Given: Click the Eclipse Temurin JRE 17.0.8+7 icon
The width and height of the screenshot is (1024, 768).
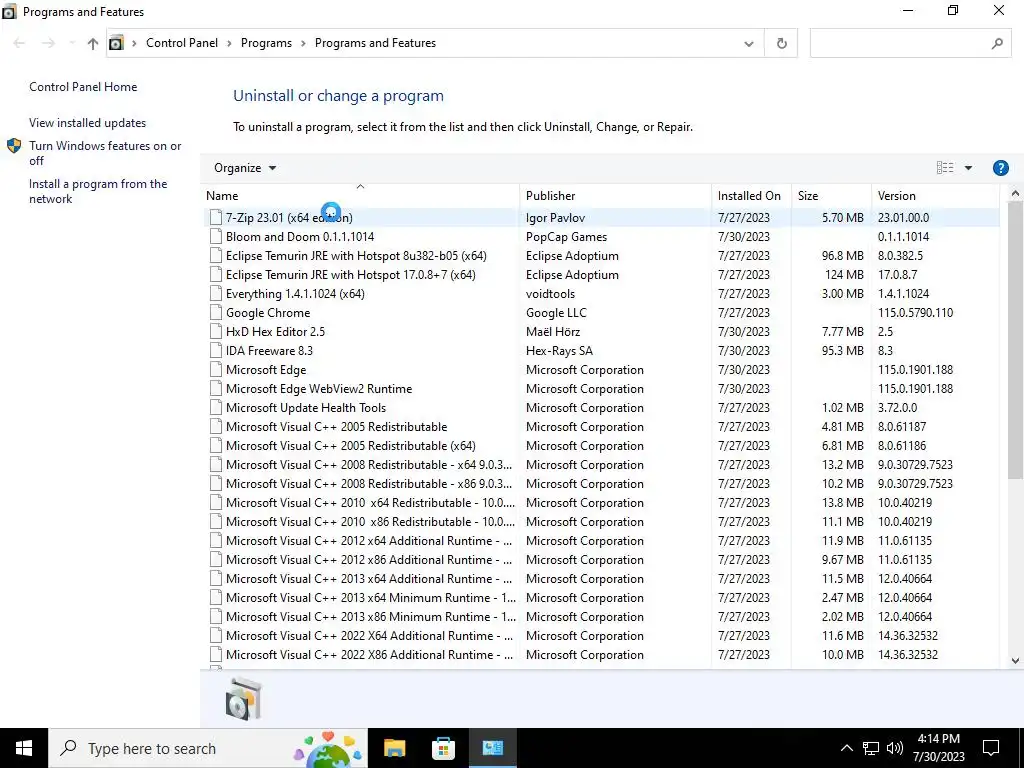Looking at the screenshot, I should click(216, 274).
